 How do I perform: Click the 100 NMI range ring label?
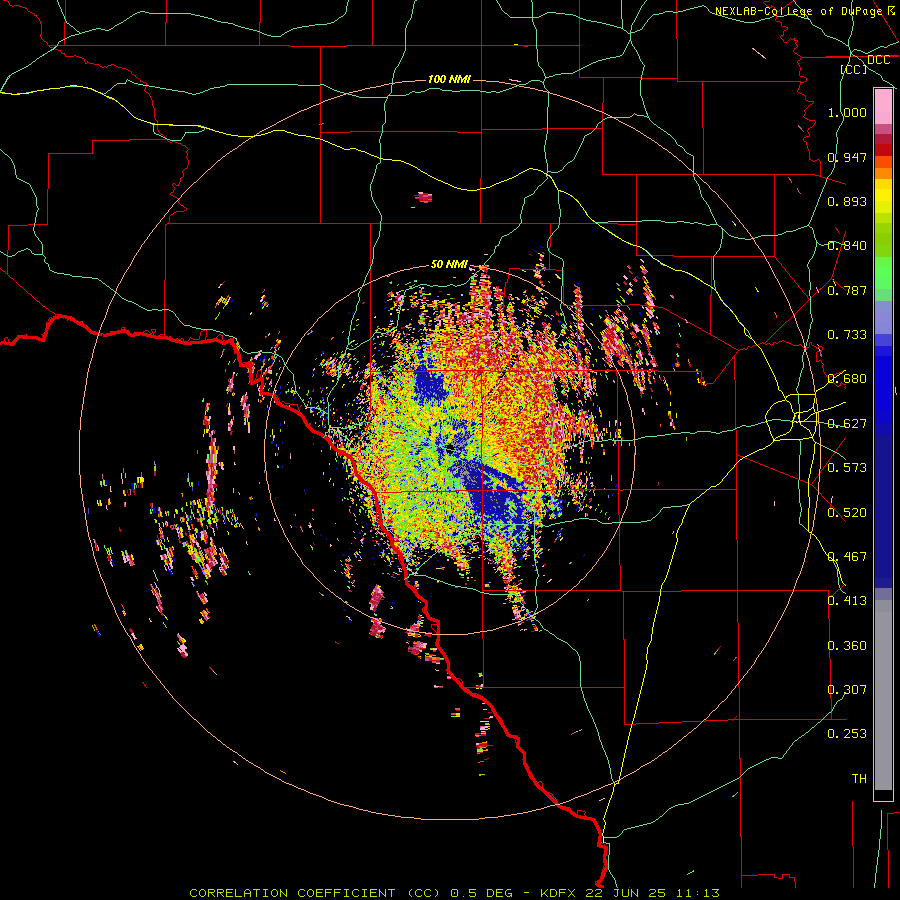pos(449,79)
